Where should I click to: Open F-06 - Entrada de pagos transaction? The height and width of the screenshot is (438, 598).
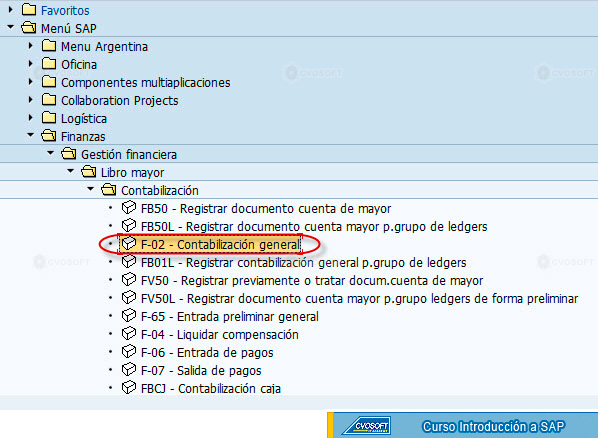tap(207, 353)
